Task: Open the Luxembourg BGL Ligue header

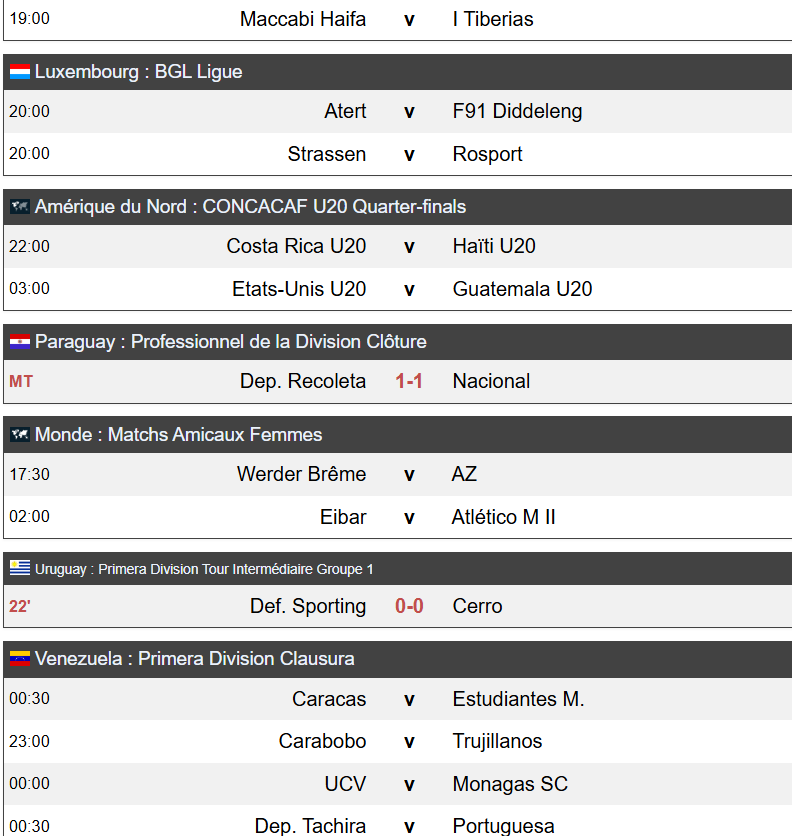Action: 398,72
